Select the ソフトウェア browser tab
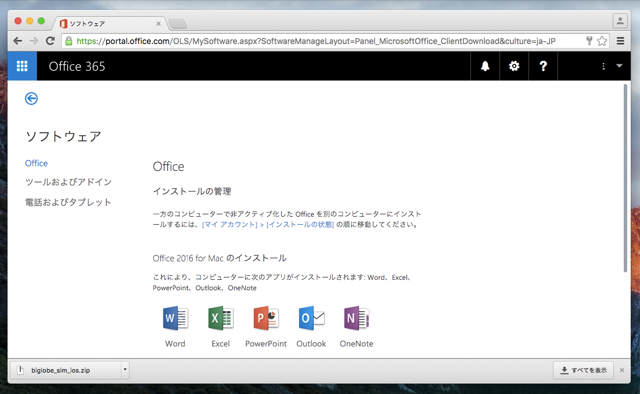The height and width of the screenshot is (394, 640). click(x=108, y=24)
